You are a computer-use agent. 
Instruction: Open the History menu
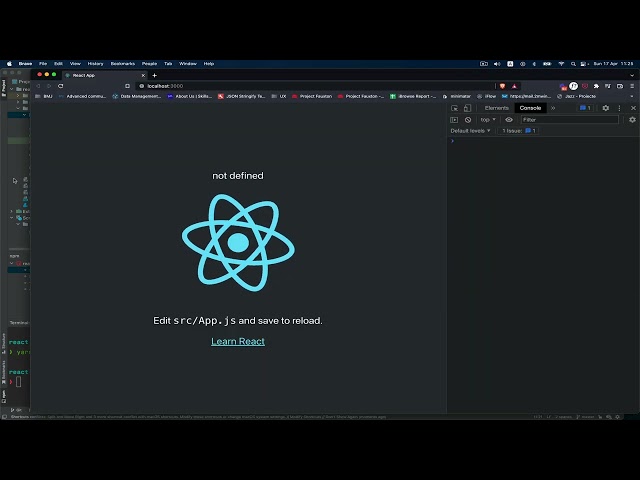click(95, 64)
